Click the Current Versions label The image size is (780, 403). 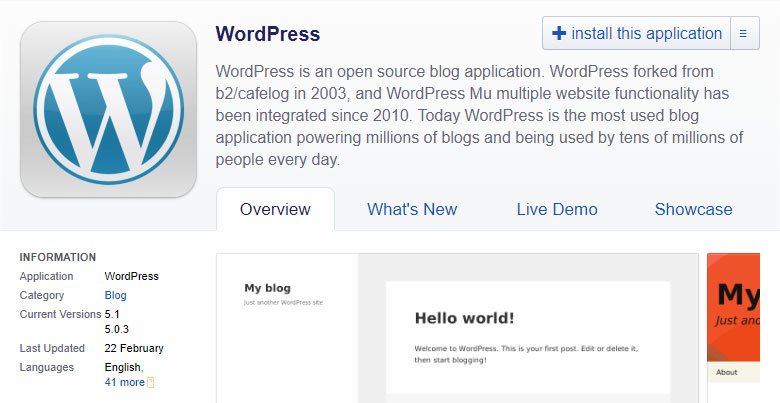click(x=60, y=314)
